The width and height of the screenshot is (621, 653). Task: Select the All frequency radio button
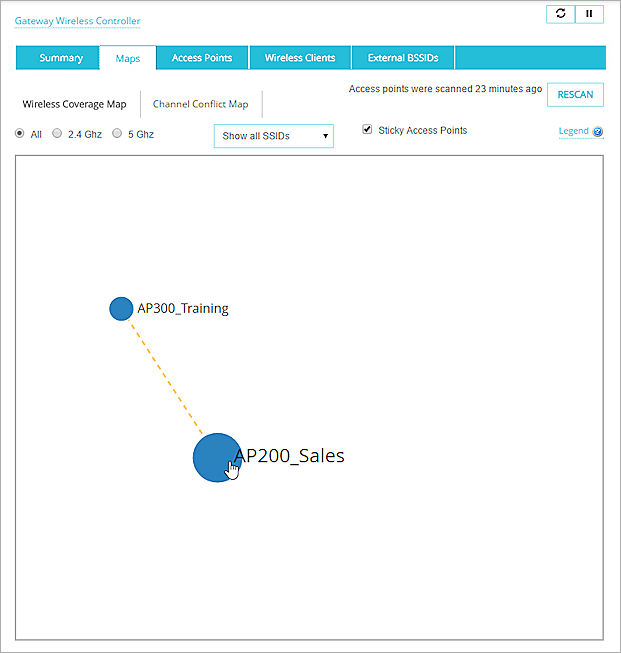[20, 133]
